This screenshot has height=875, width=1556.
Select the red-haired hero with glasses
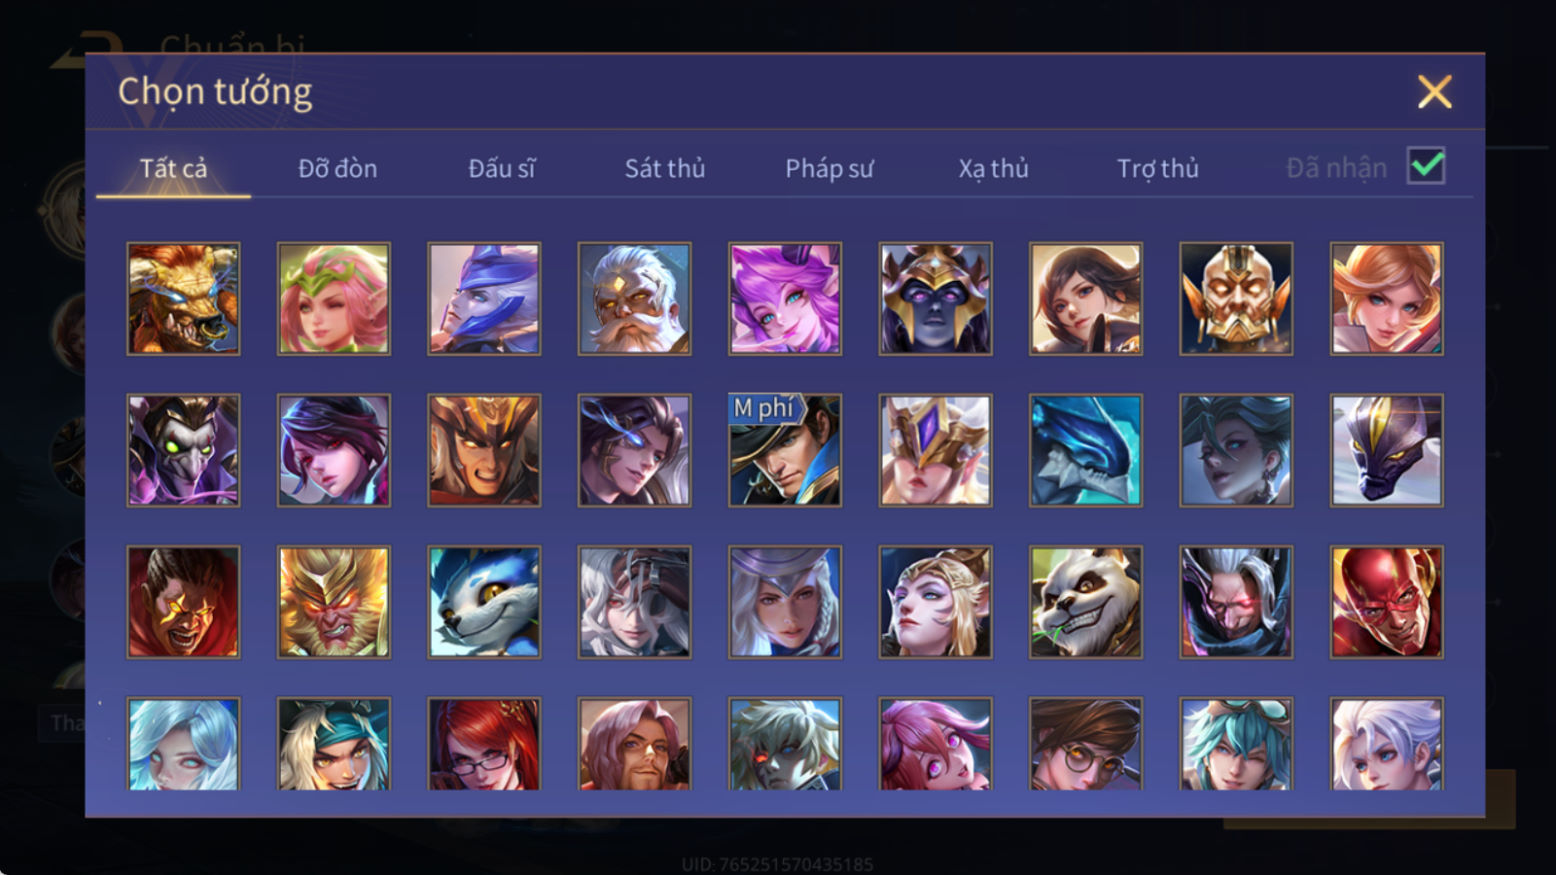click(x=484, y=744)
